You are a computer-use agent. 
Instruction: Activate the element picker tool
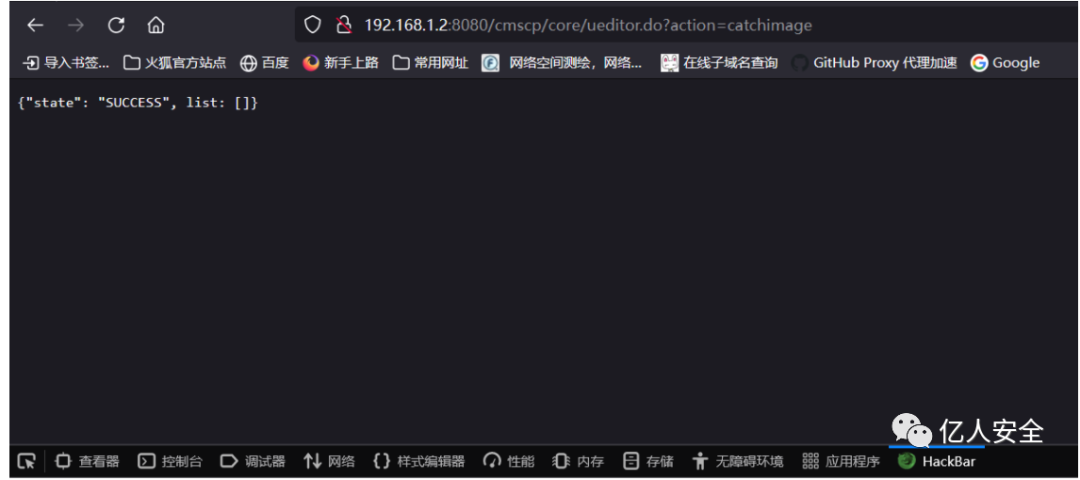click(26, 461)
